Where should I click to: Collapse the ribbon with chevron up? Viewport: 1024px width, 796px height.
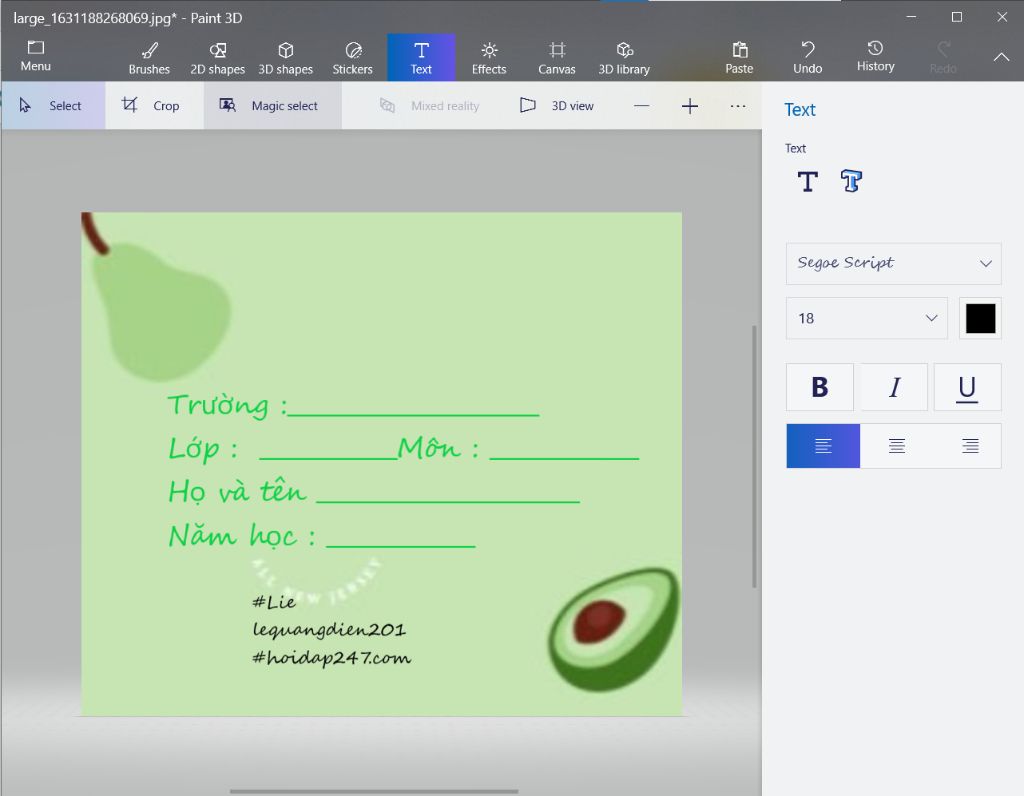click(x=1001, y=57)
